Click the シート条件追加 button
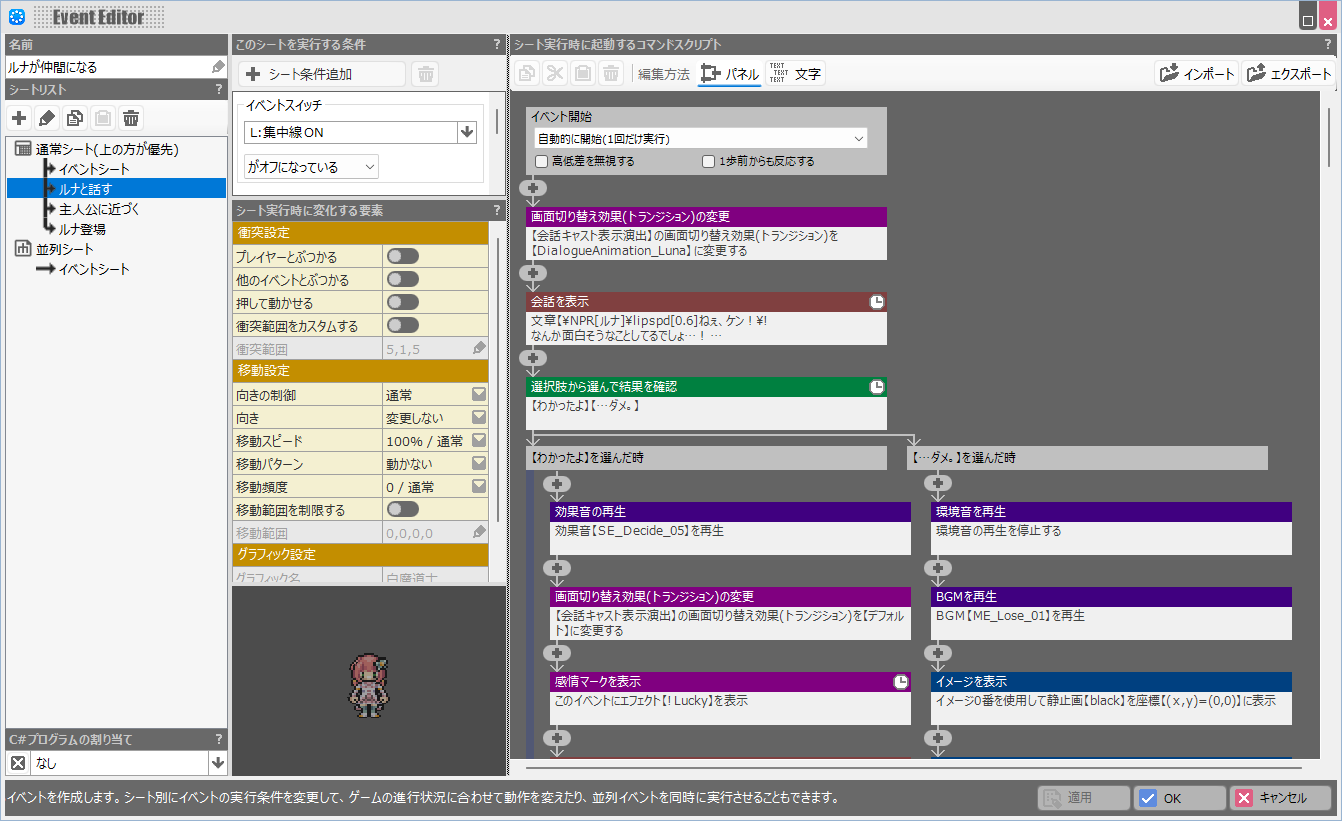Screen dimensions: 1342x821 coord(322,74)
